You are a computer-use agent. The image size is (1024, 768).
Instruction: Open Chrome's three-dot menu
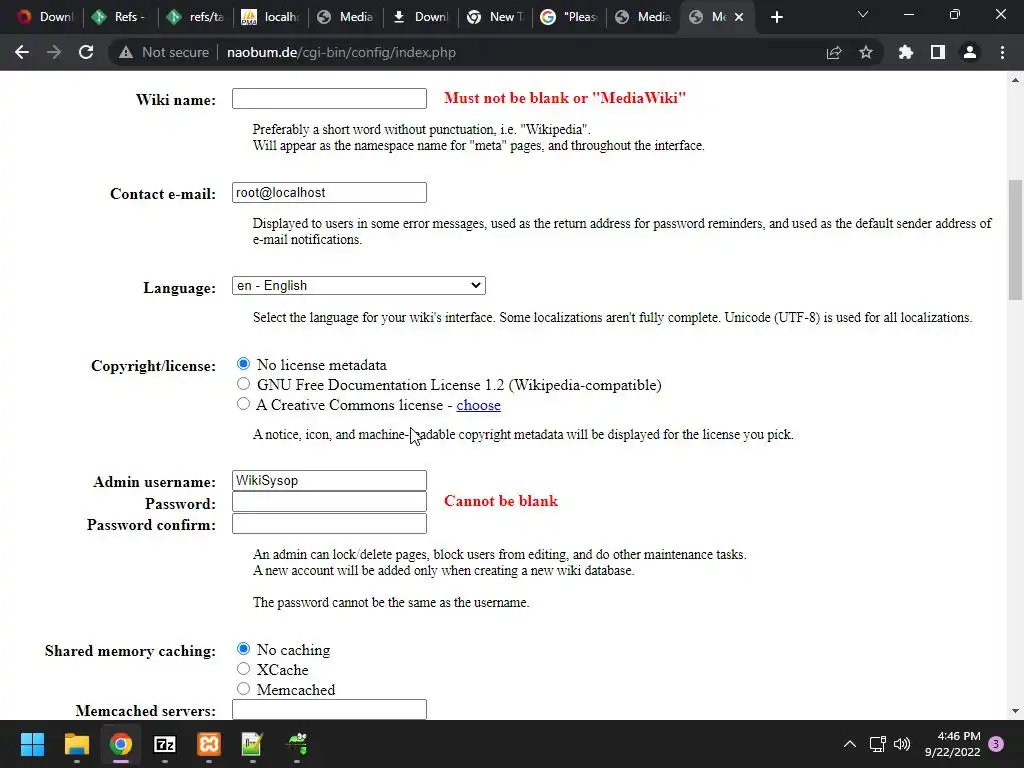1002,52
